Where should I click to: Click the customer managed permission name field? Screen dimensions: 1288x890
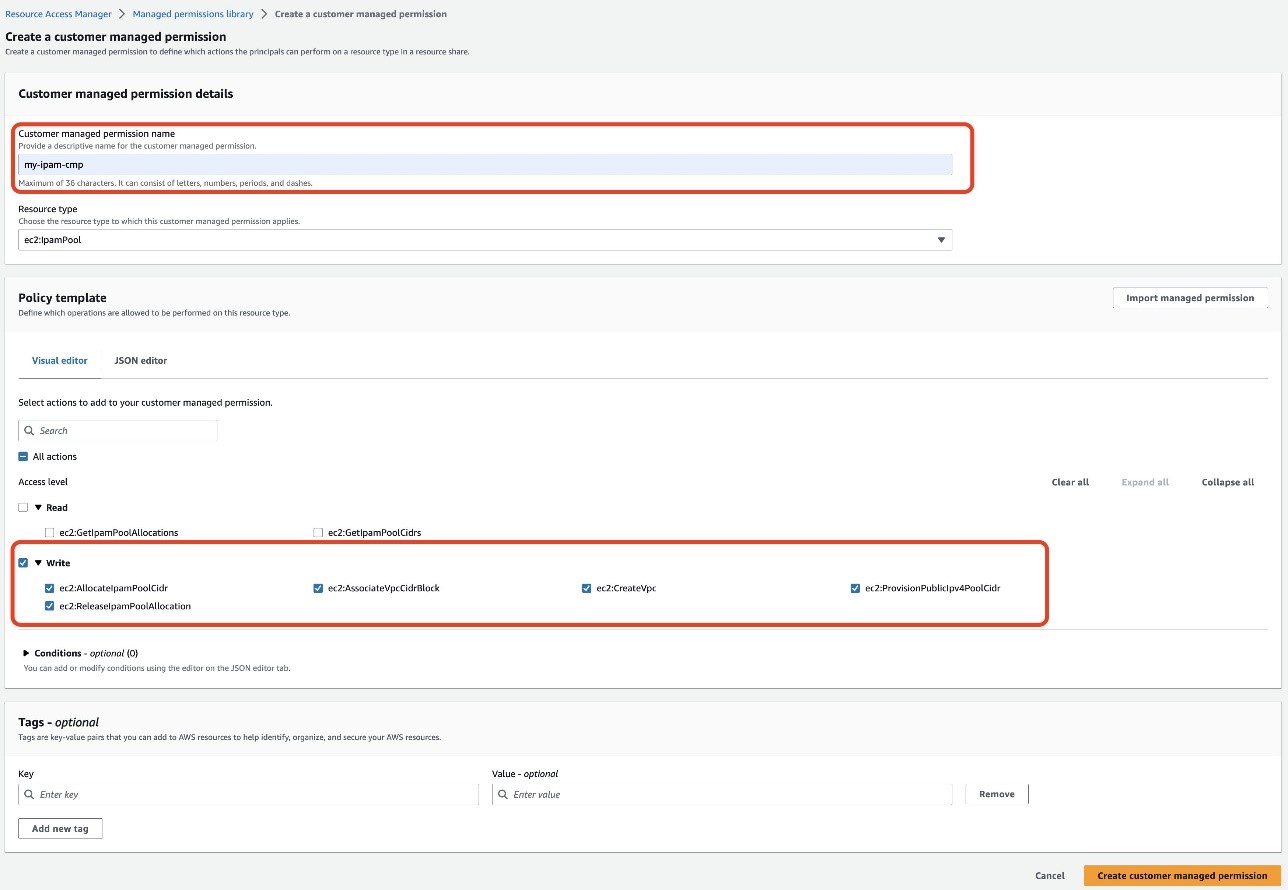(x=485, y=164)
